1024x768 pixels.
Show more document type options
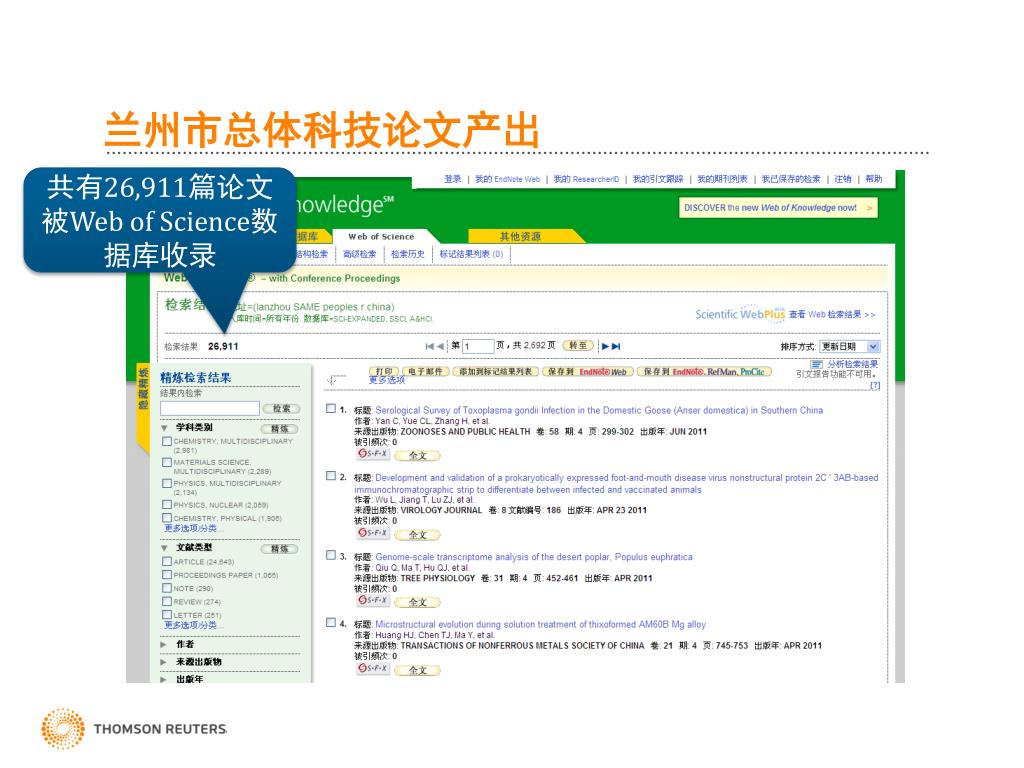click(x=191, y=625)
